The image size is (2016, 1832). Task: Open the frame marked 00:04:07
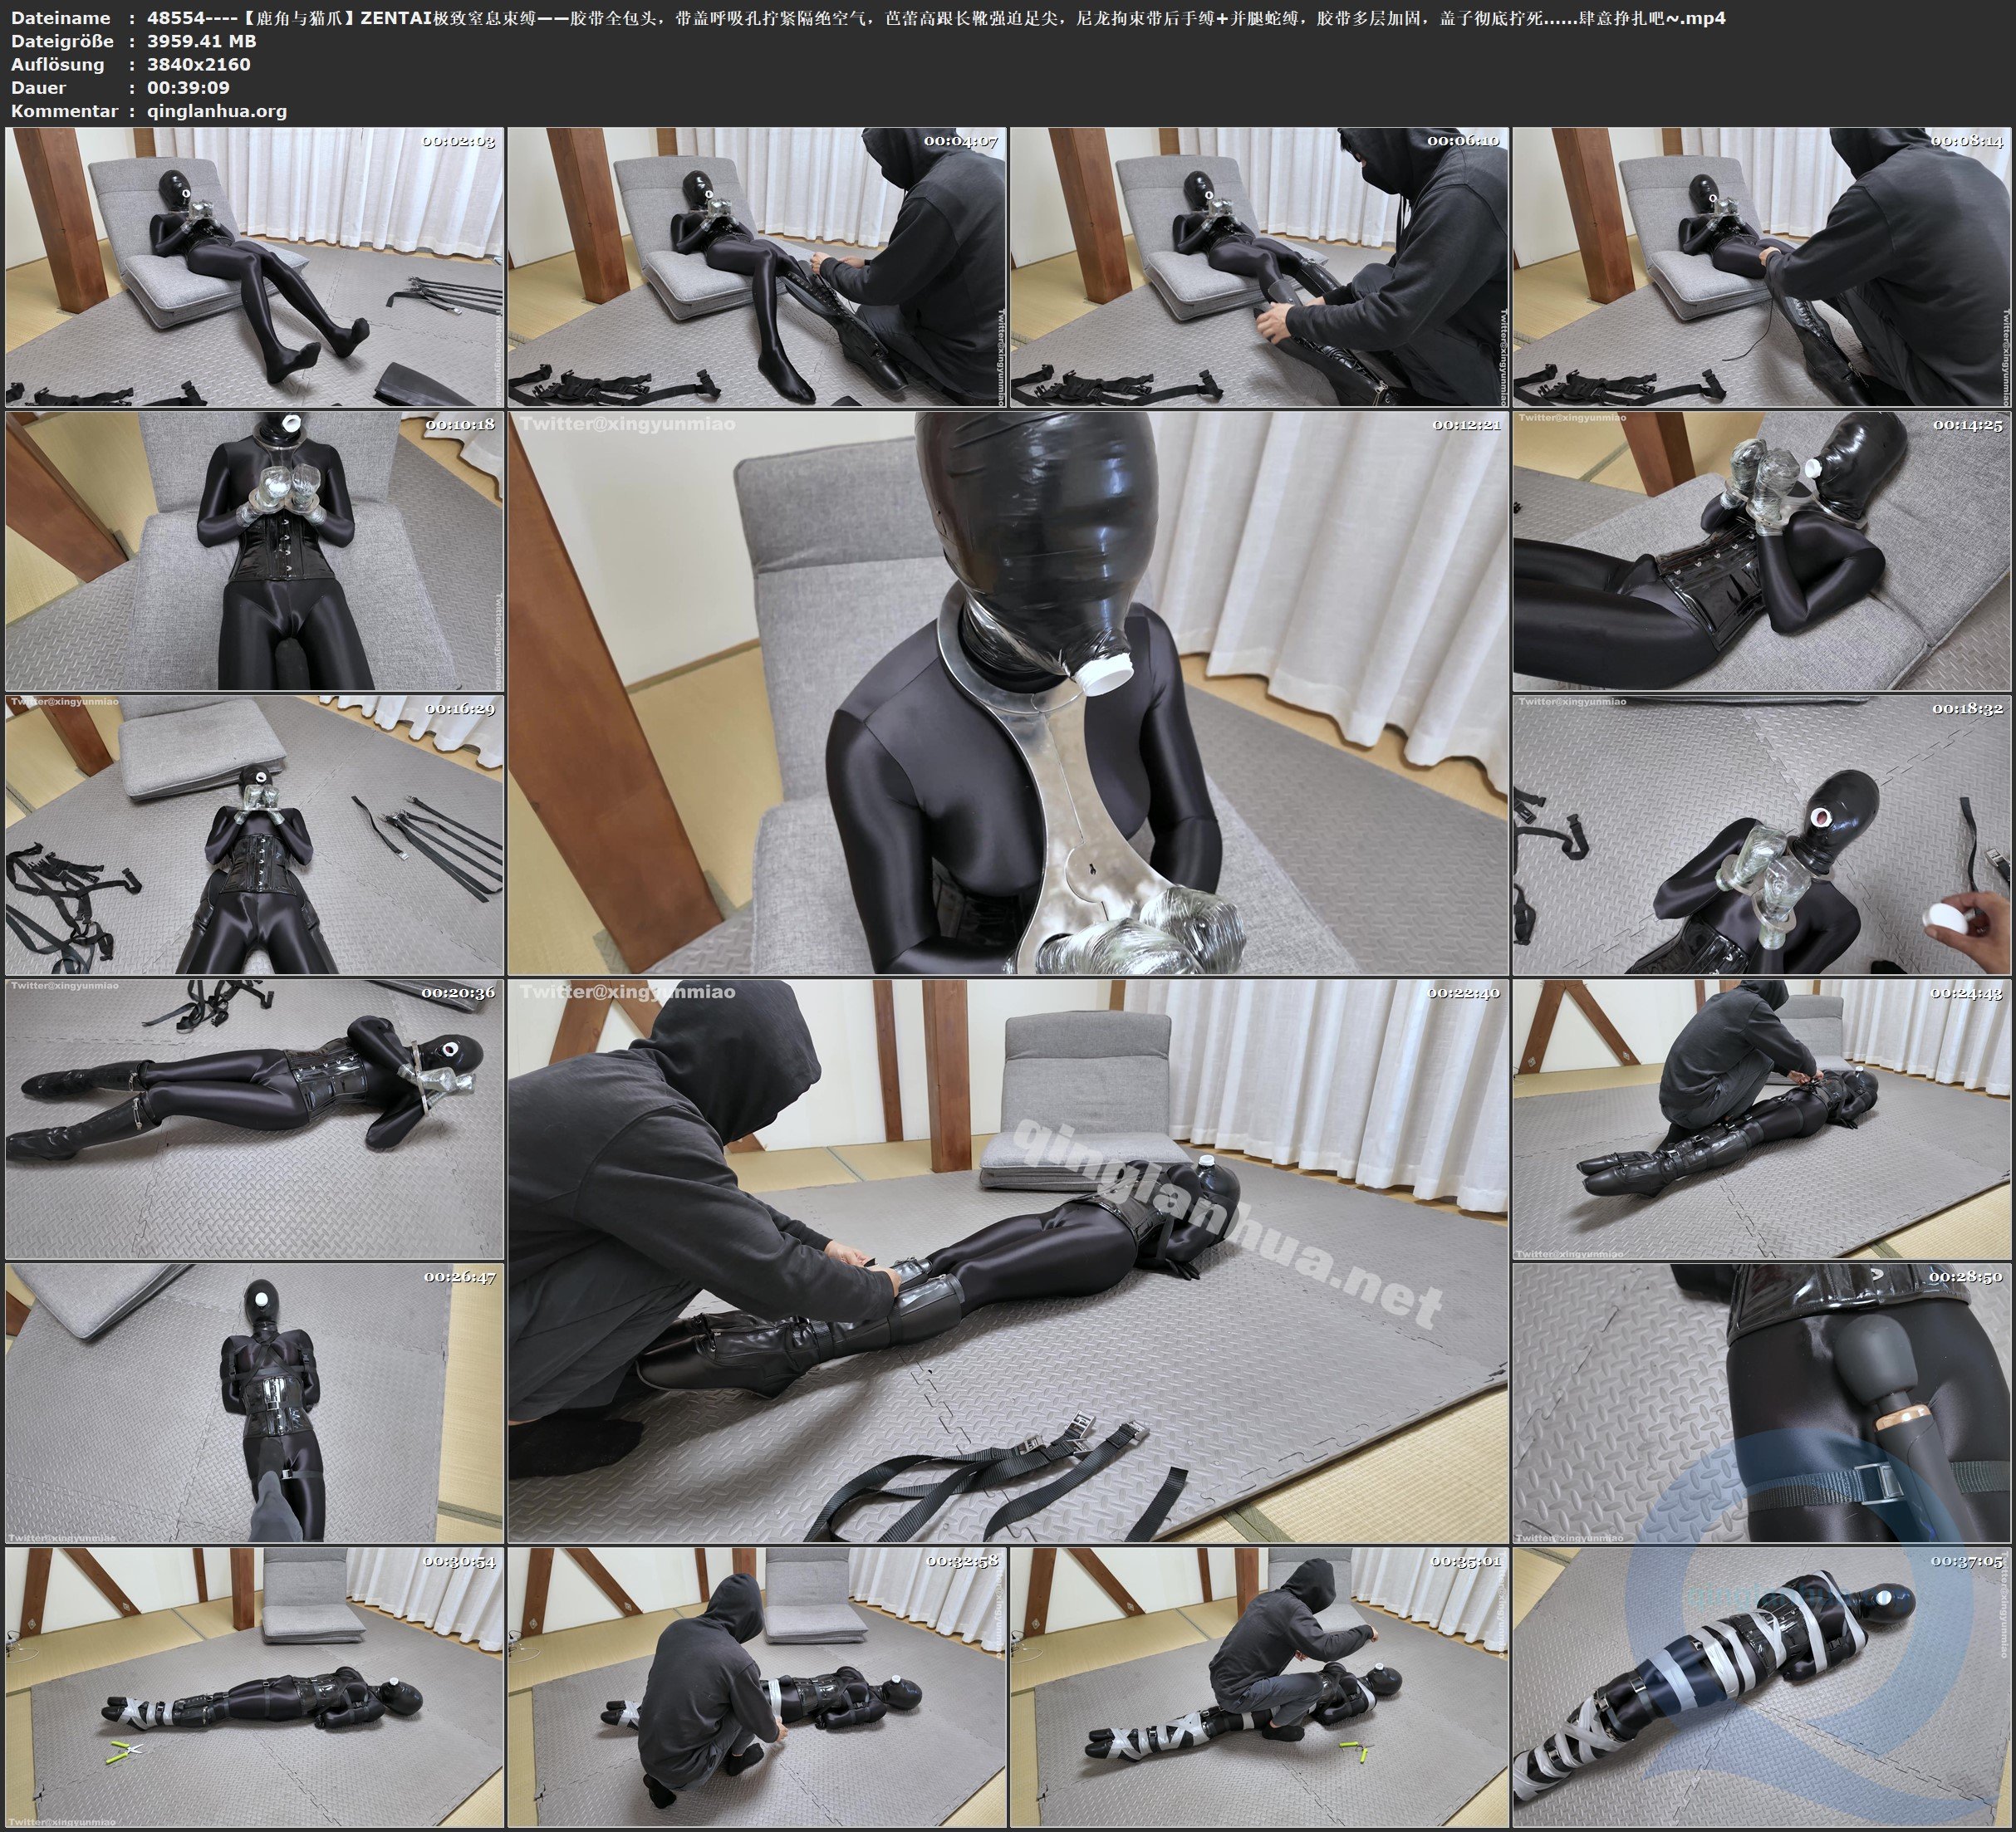point(757,267)
